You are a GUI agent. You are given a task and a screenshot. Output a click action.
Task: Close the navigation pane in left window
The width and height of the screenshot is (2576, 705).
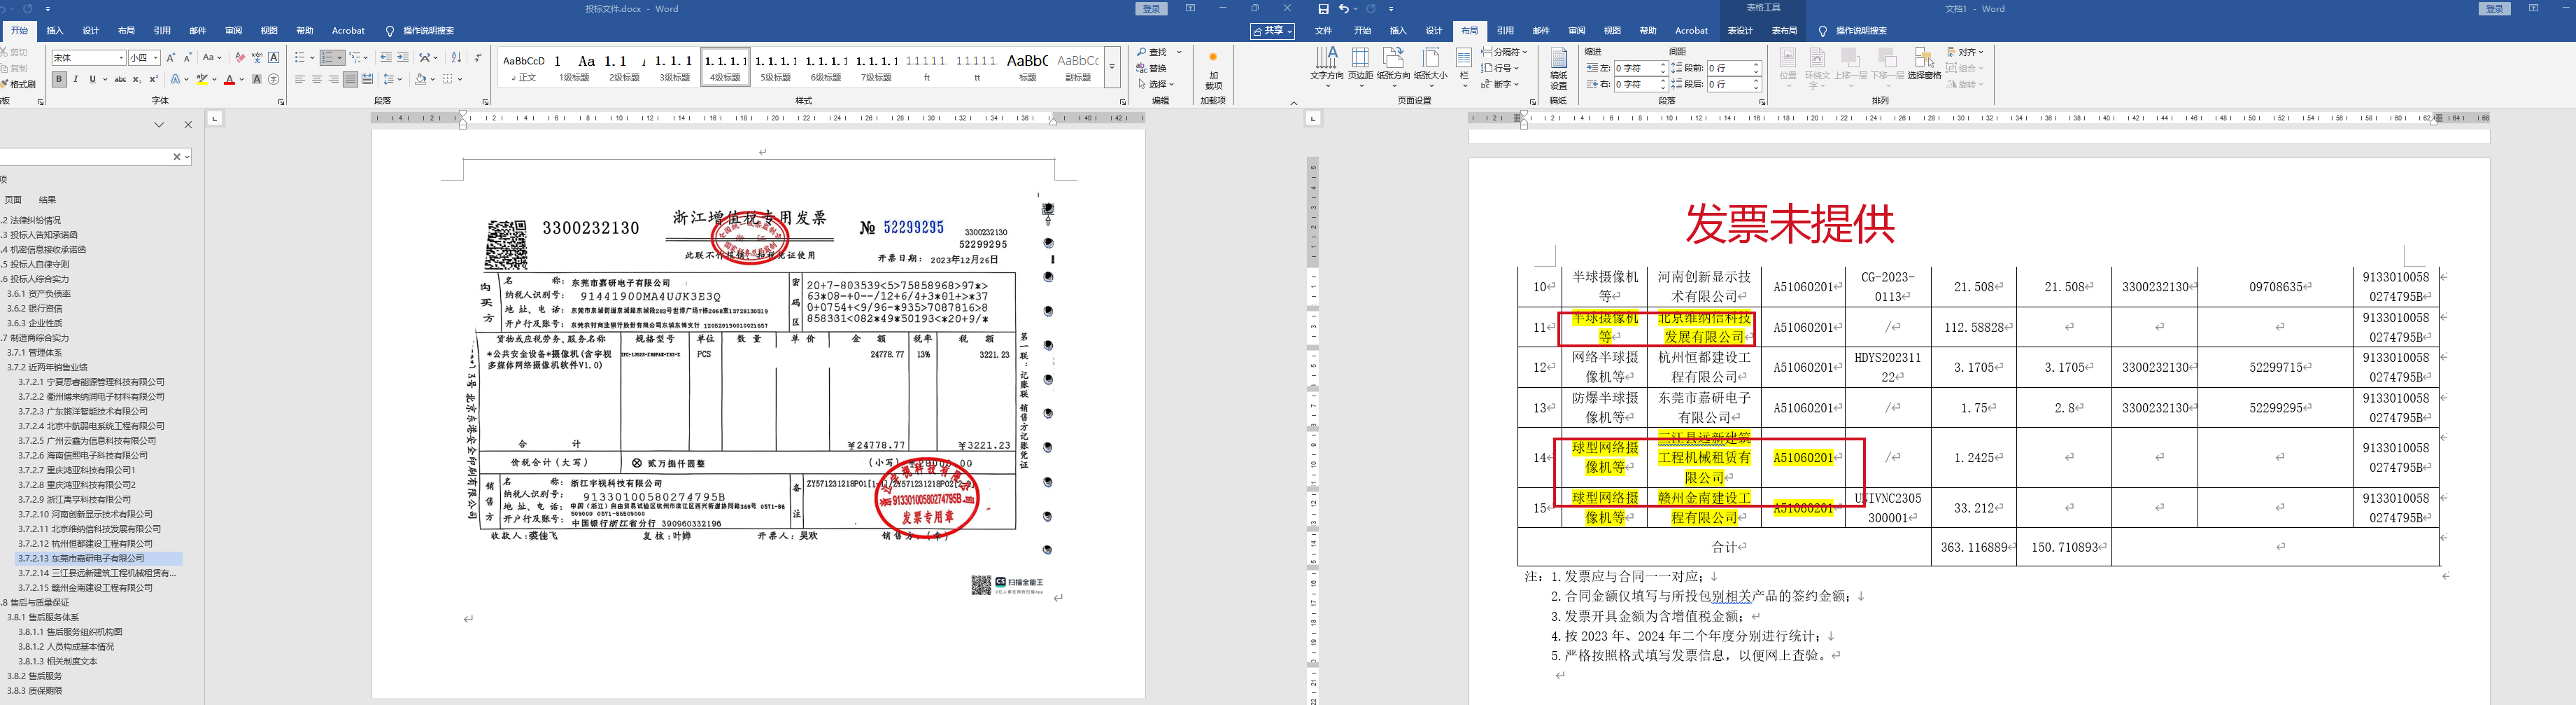187,125
